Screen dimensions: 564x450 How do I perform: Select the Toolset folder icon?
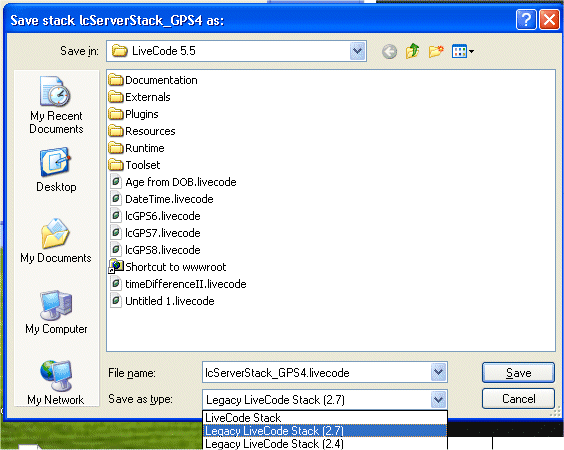(x=116, y=165)
